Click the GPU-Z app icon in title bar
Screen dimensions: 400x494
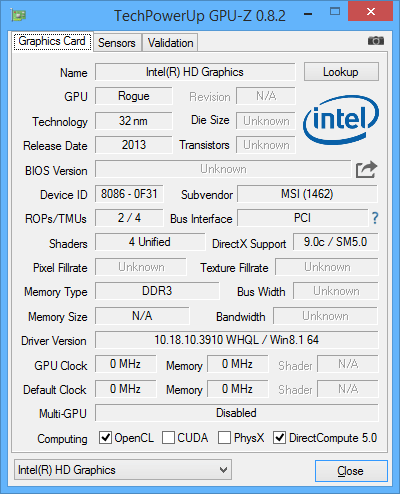point(18,15)
